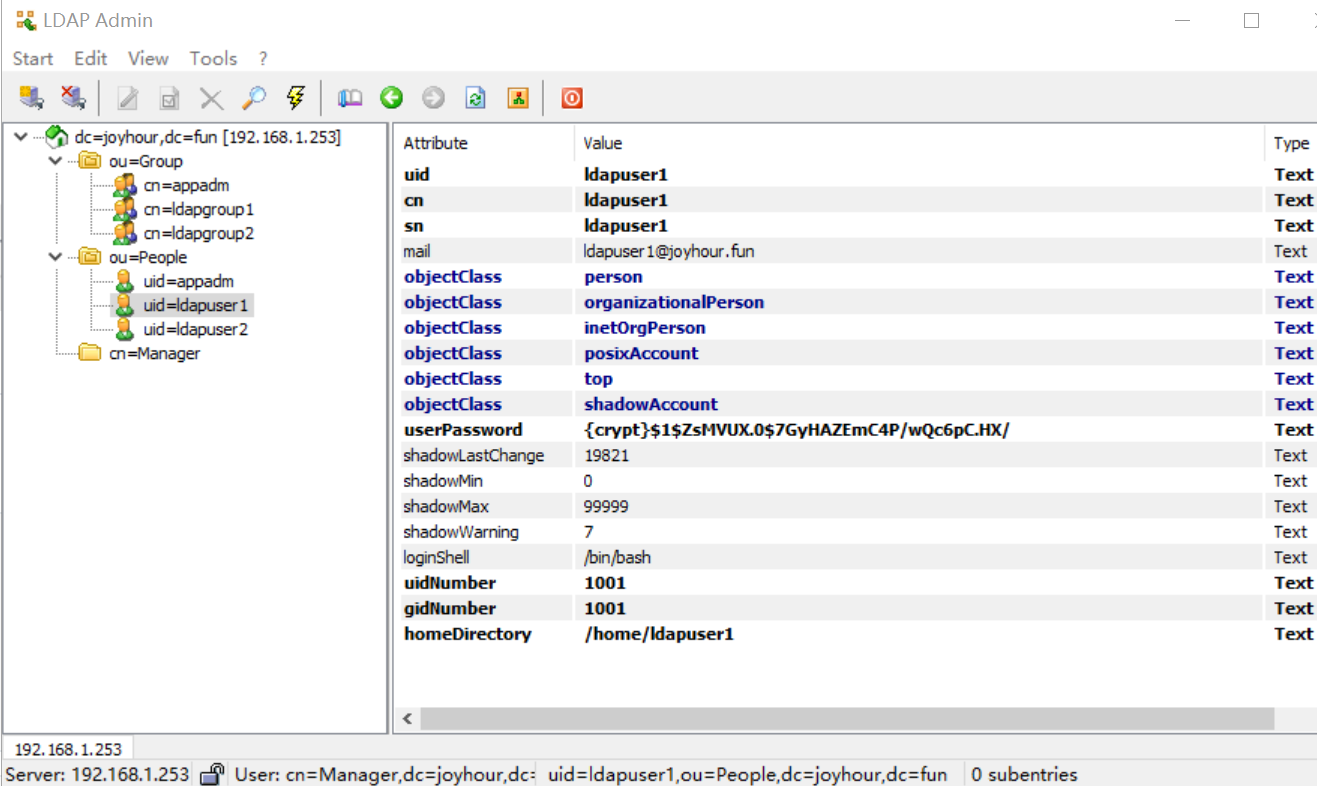Viewport: 1317px width, 786px height.
Task: Select the homeDirectory value /home/ldapuser1
Action: point(659,634)
